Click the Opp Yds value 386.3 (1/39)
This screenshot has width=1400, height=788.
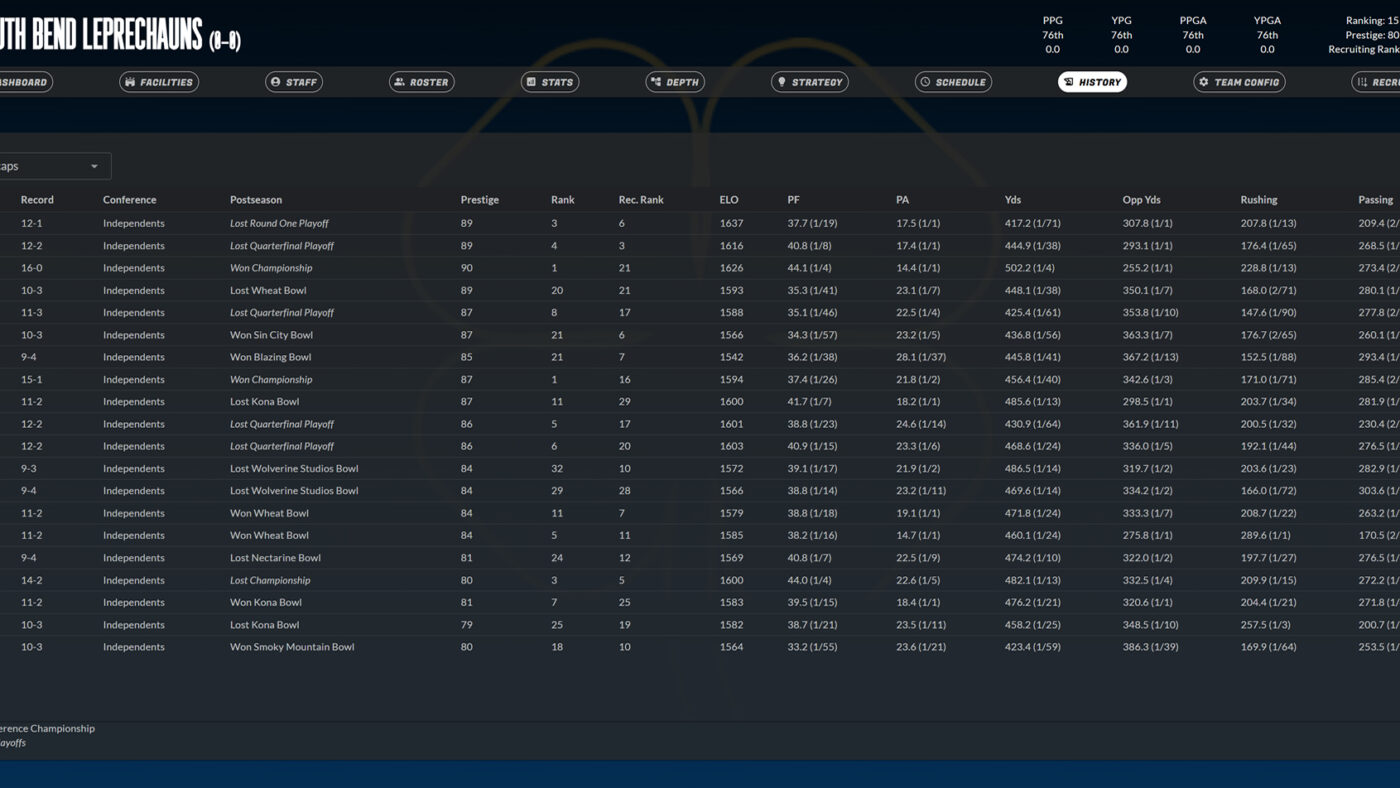(1151, 647)
